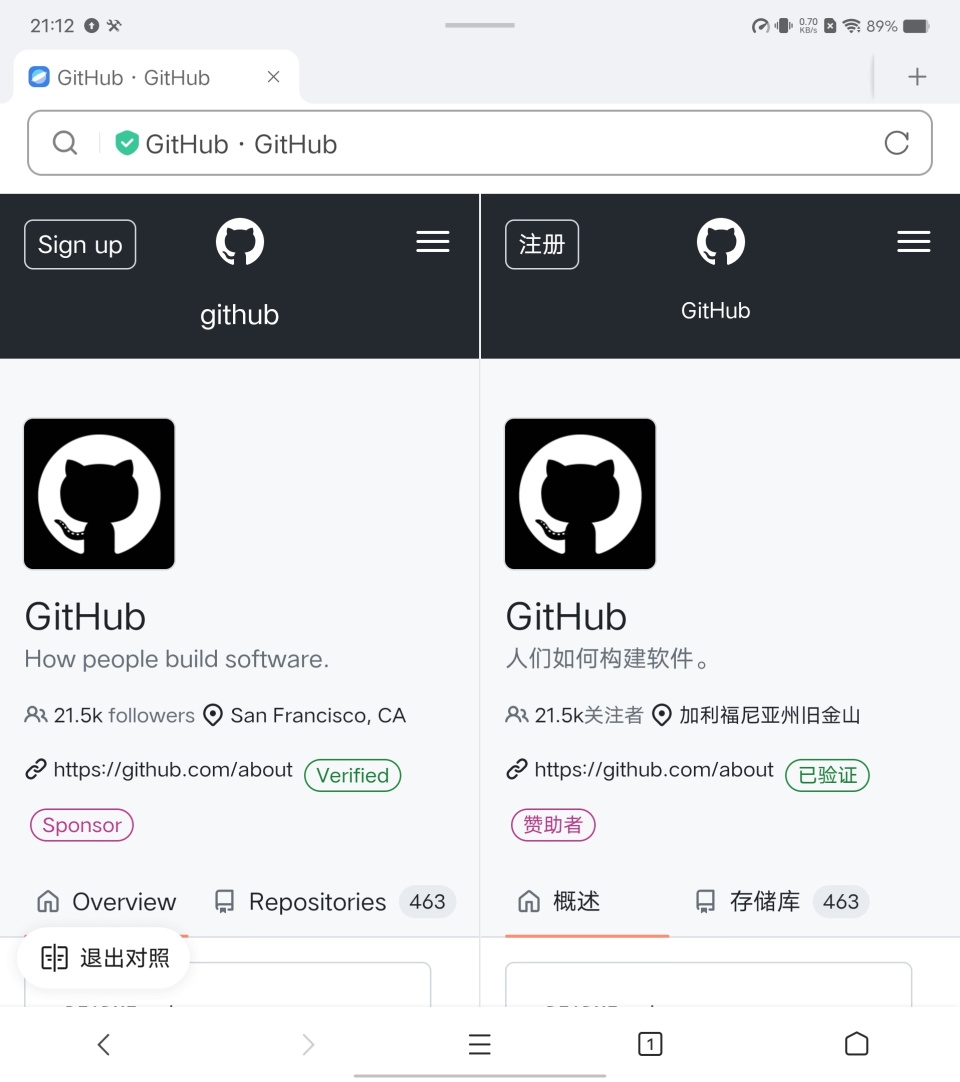Close the GitHub · GitHub tab

273,77
